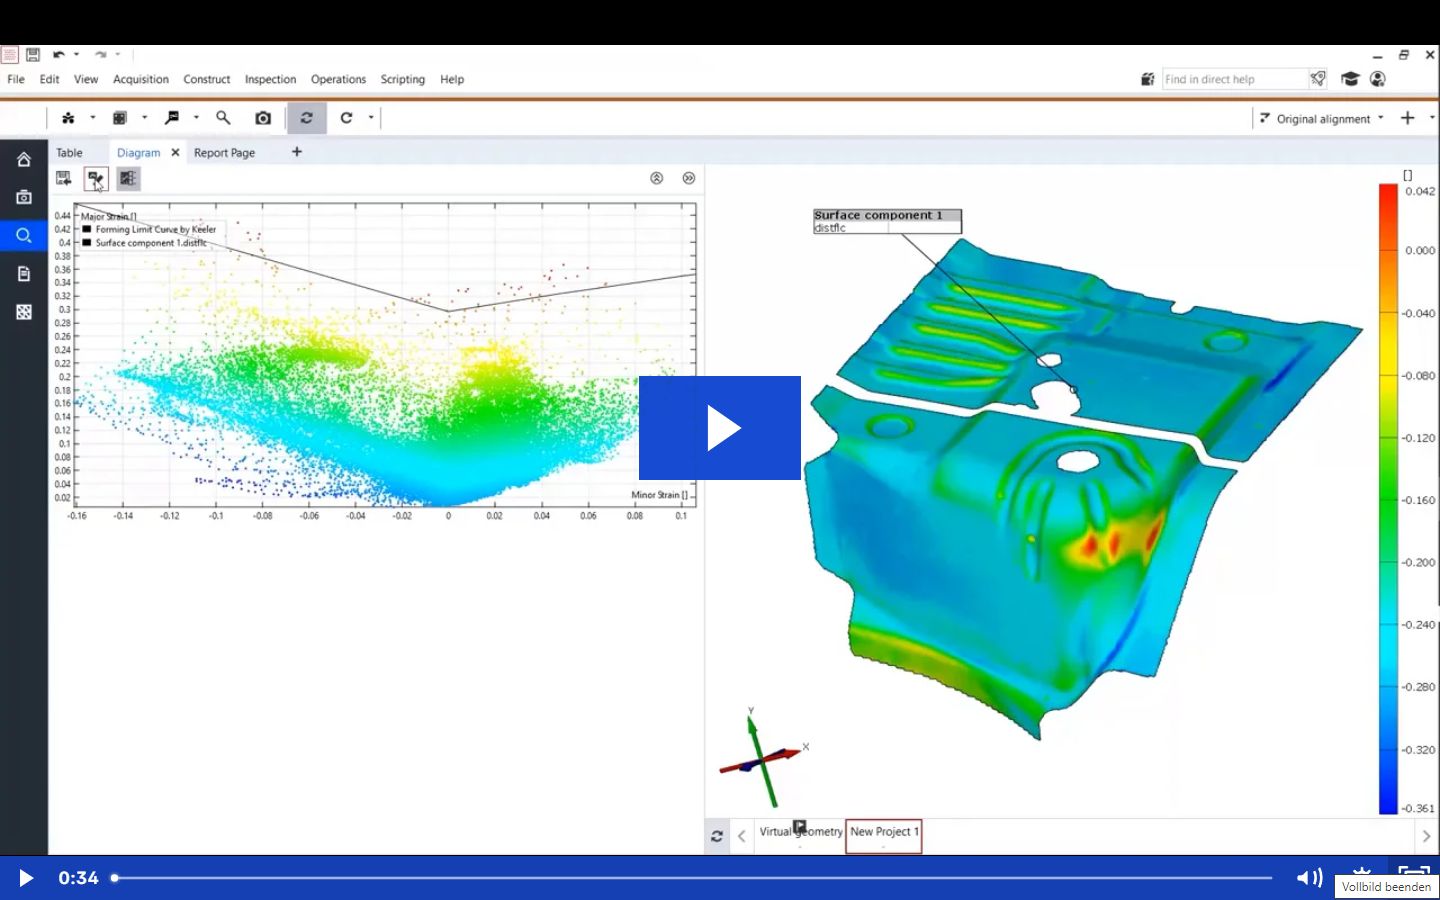Image resolution: width=1440 pixels, height=900 pixels.
Task: Open the report document icon in sidebar
Action: click(24, 274)
